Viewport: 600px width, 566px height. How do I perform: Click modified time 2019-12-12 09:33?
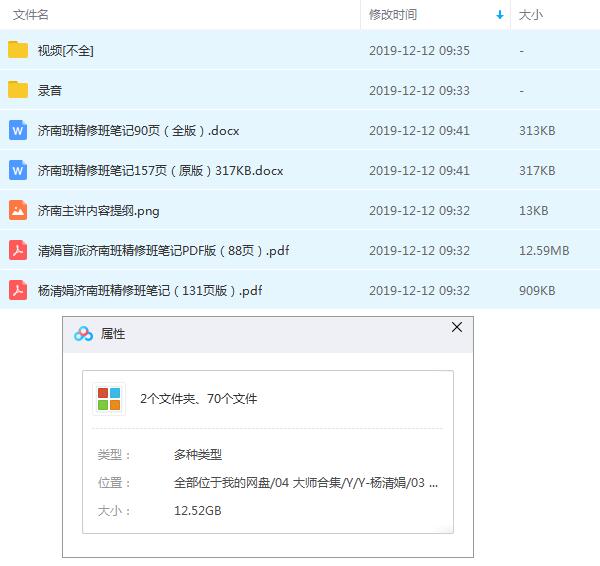(x=419, y=91)
